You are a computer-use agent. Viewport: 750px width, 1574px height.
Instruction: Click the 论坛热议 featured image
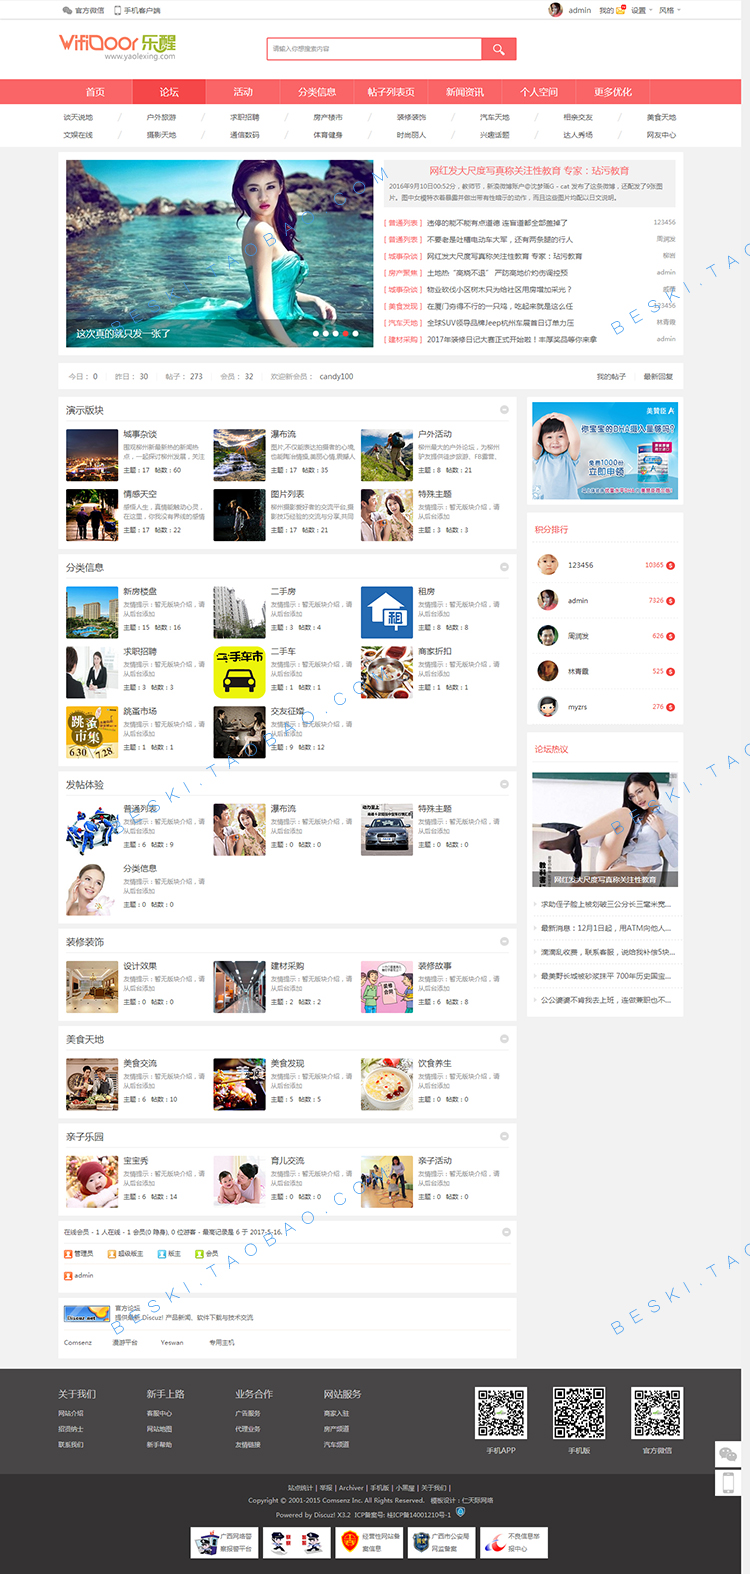605,830
